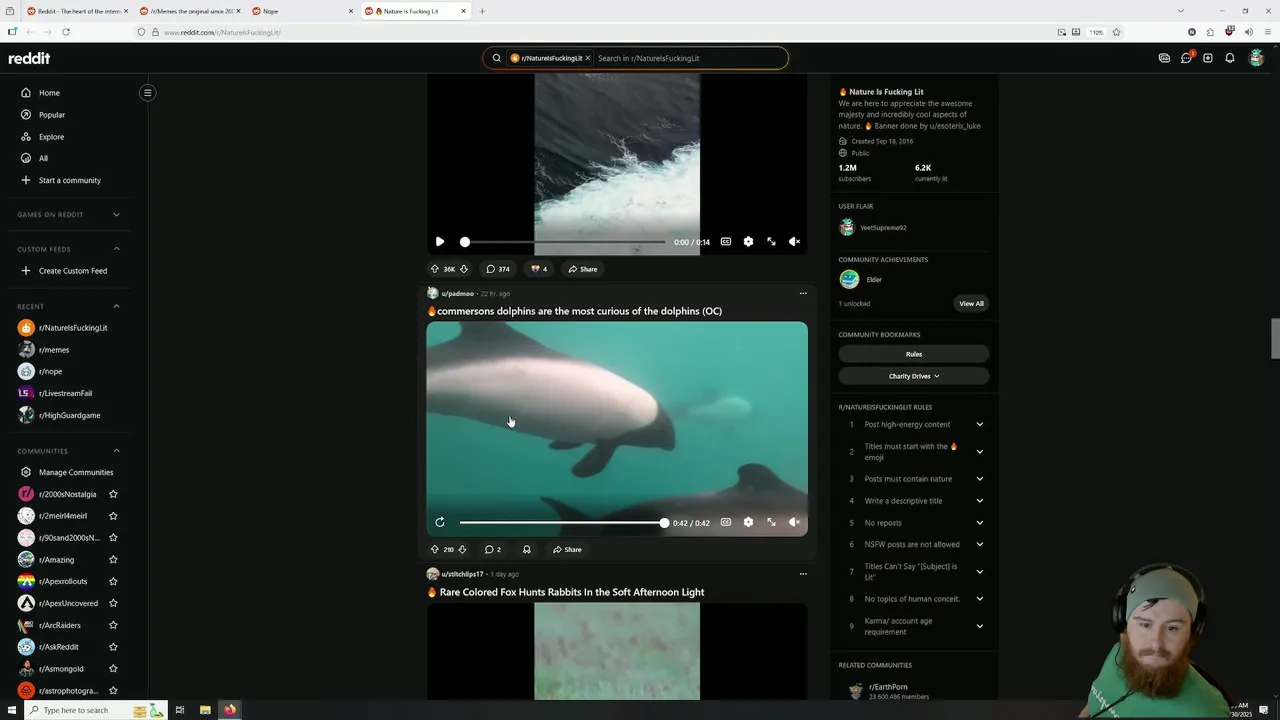This screenshot has height=720, width=1280.
Task: Unmute the top video
Action: point(794,242)
